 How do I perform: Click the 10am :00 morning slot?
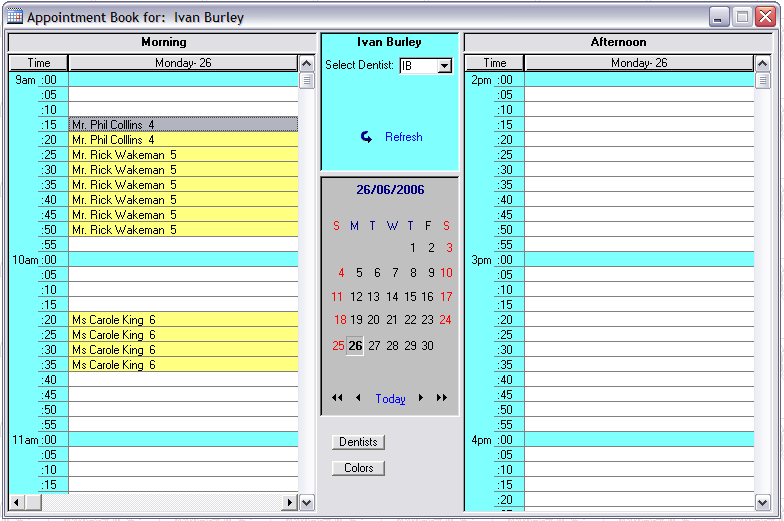click(184, 260)
